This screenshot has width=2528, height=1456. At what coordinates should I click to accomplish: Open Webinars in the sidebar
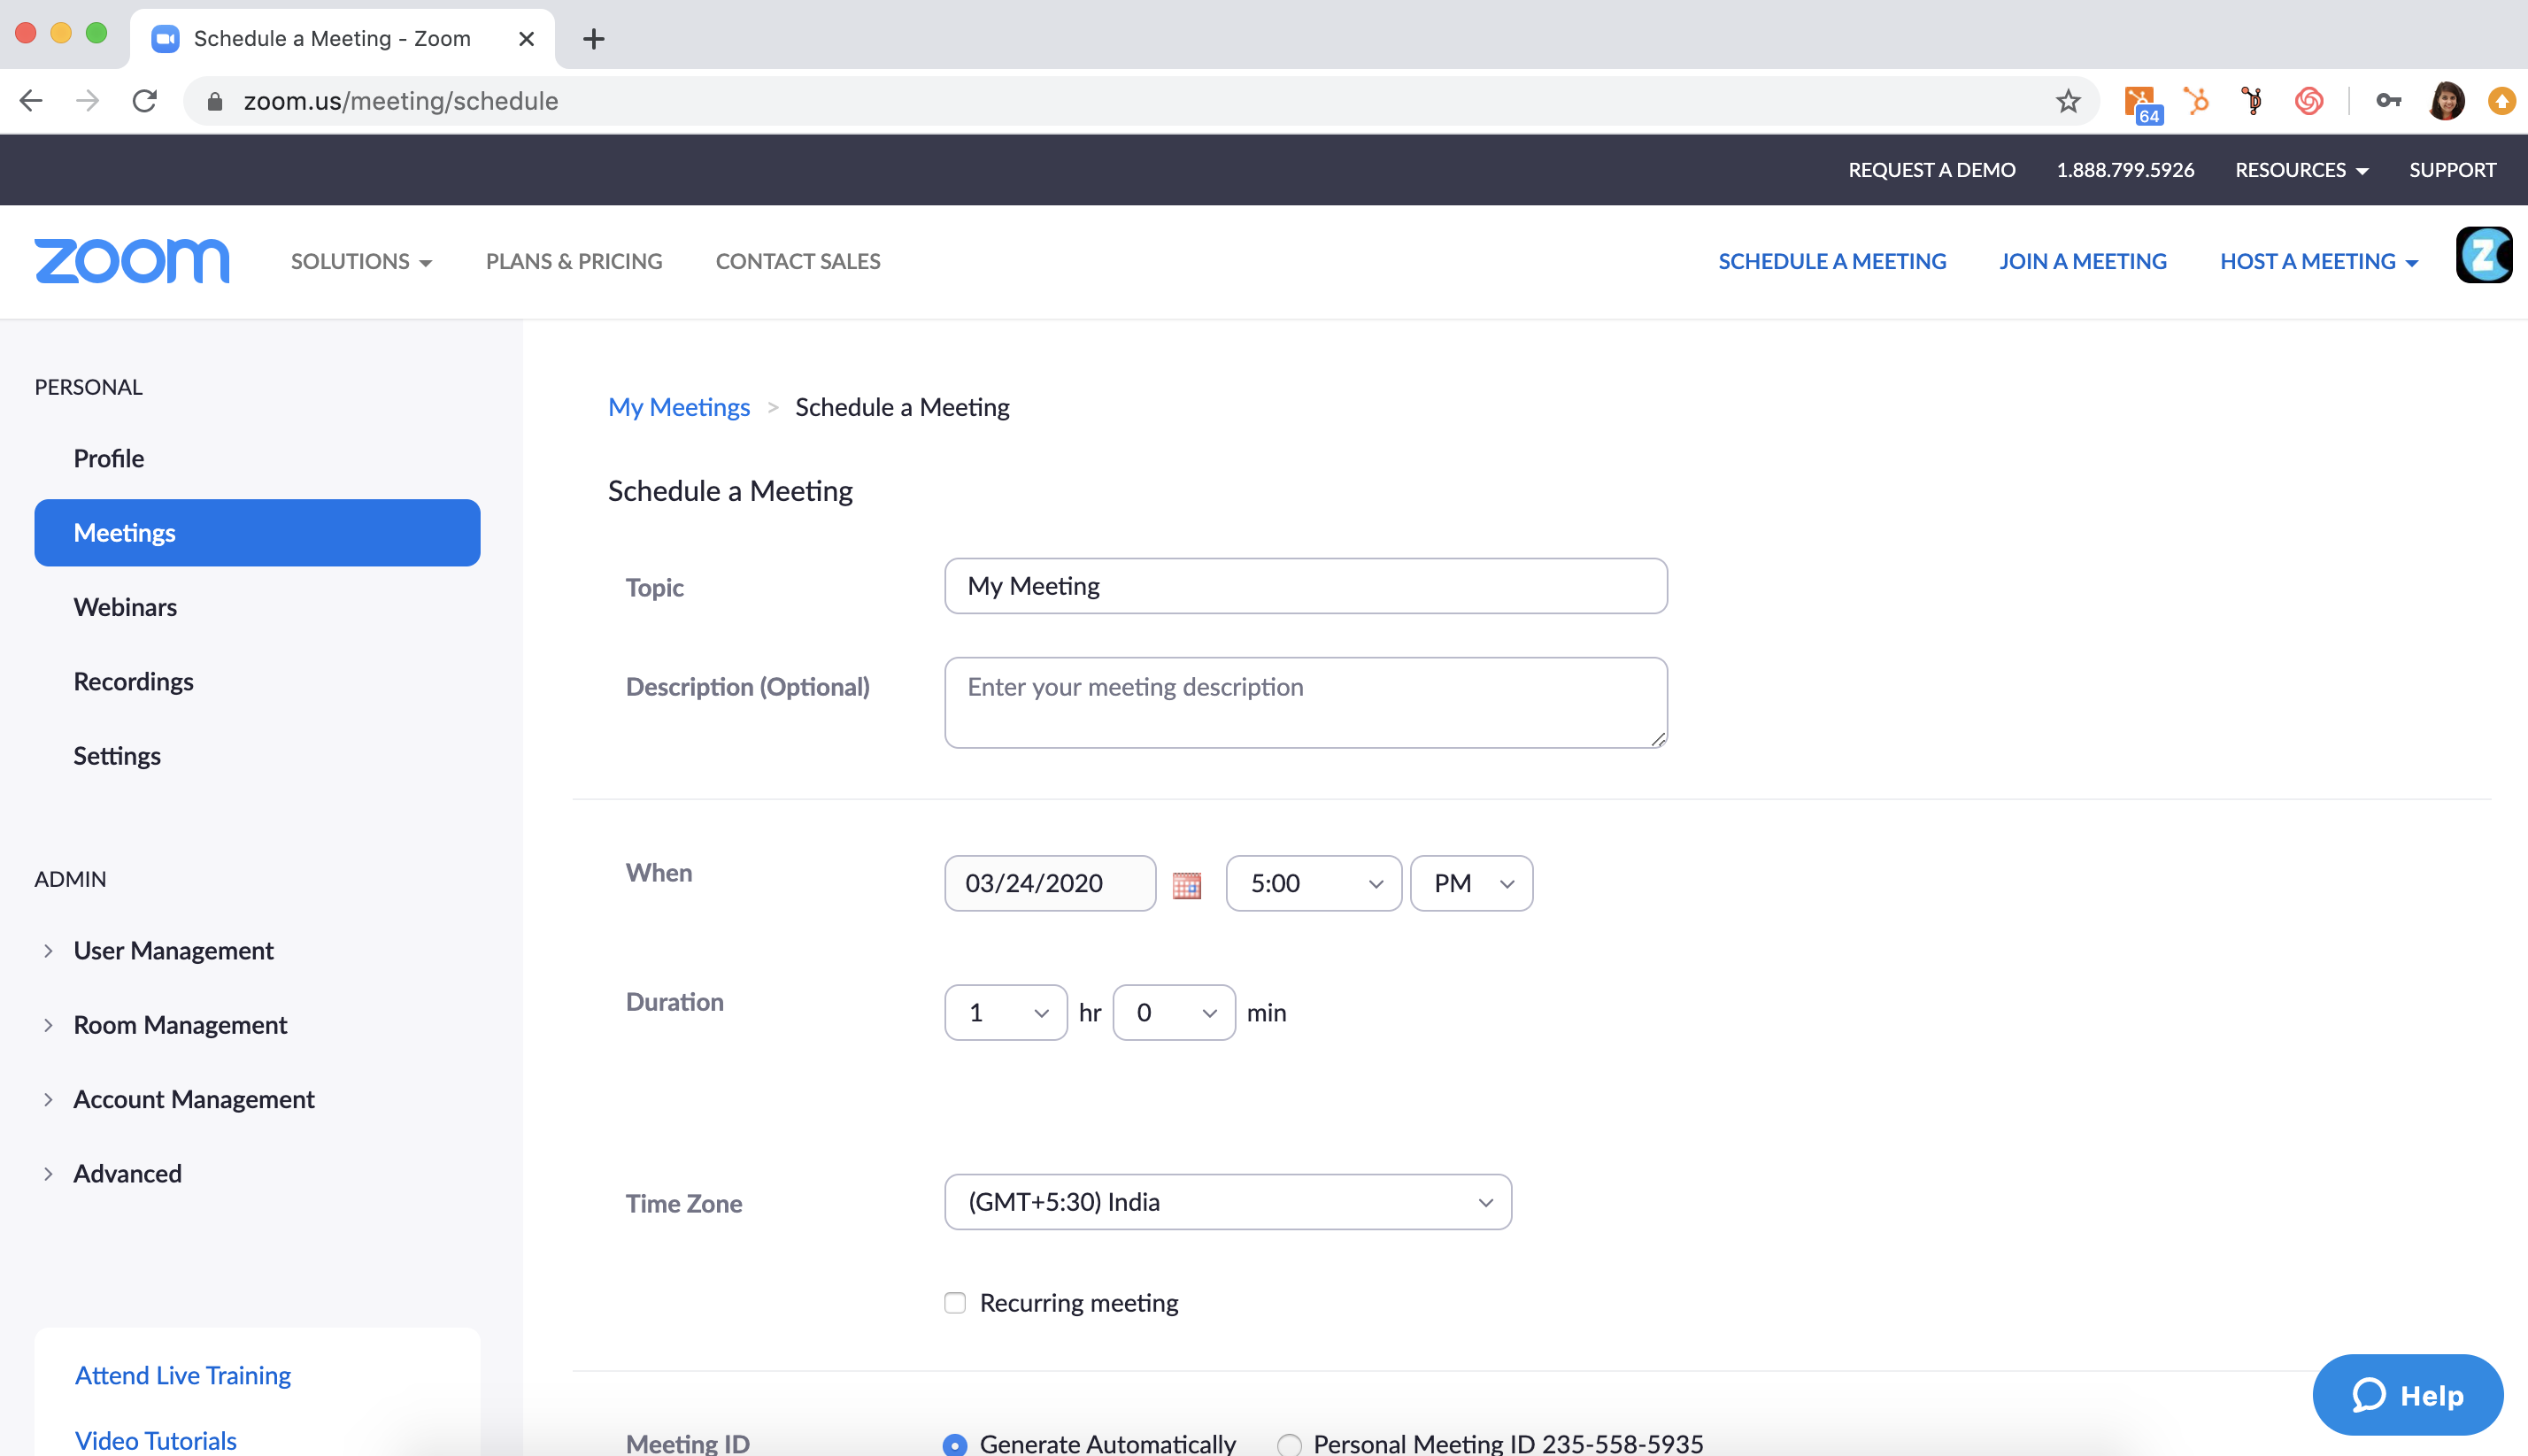[x=125, y=607]
